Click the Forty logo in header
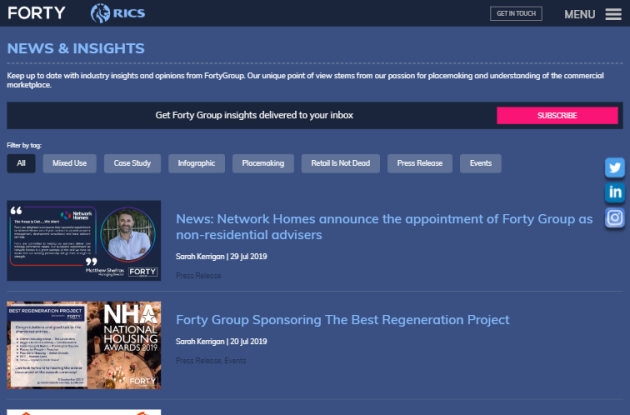The image size is (630, 415). [x=36, y=13]
